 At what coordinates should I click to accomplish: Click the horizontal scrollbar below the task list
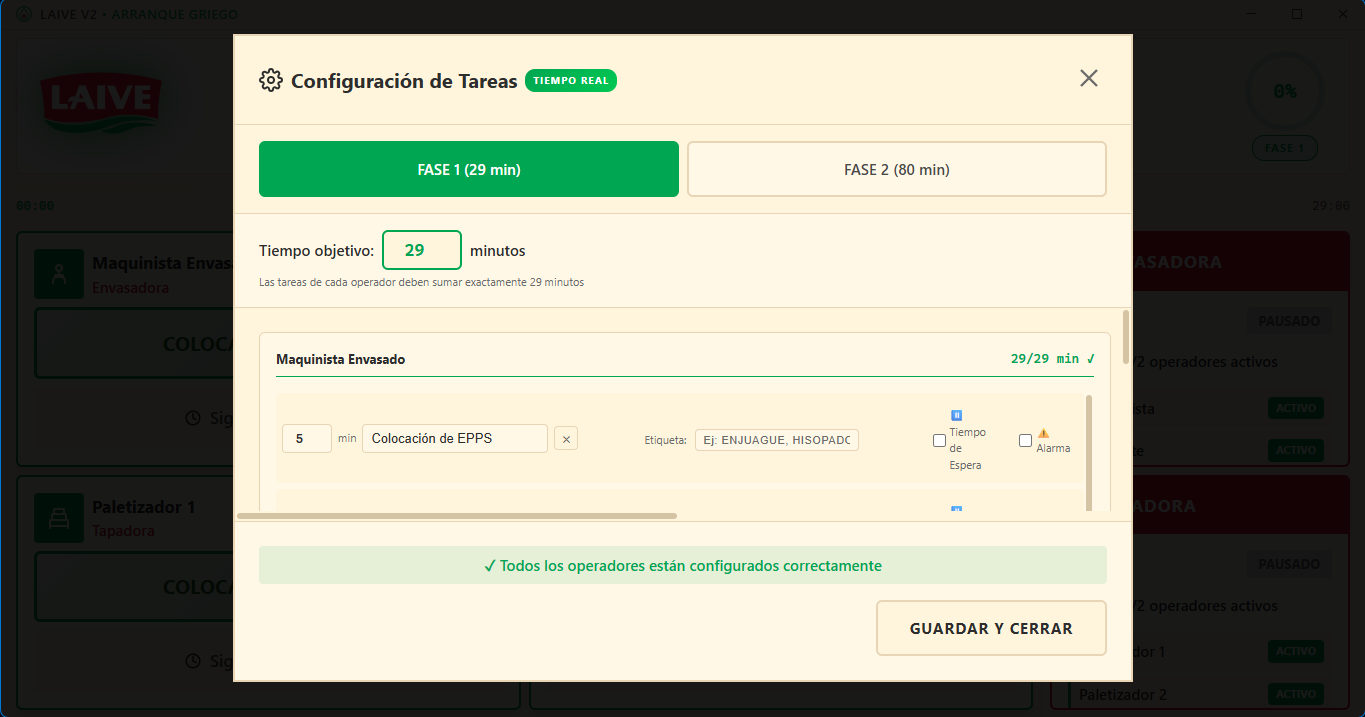(x=456, y=515)
